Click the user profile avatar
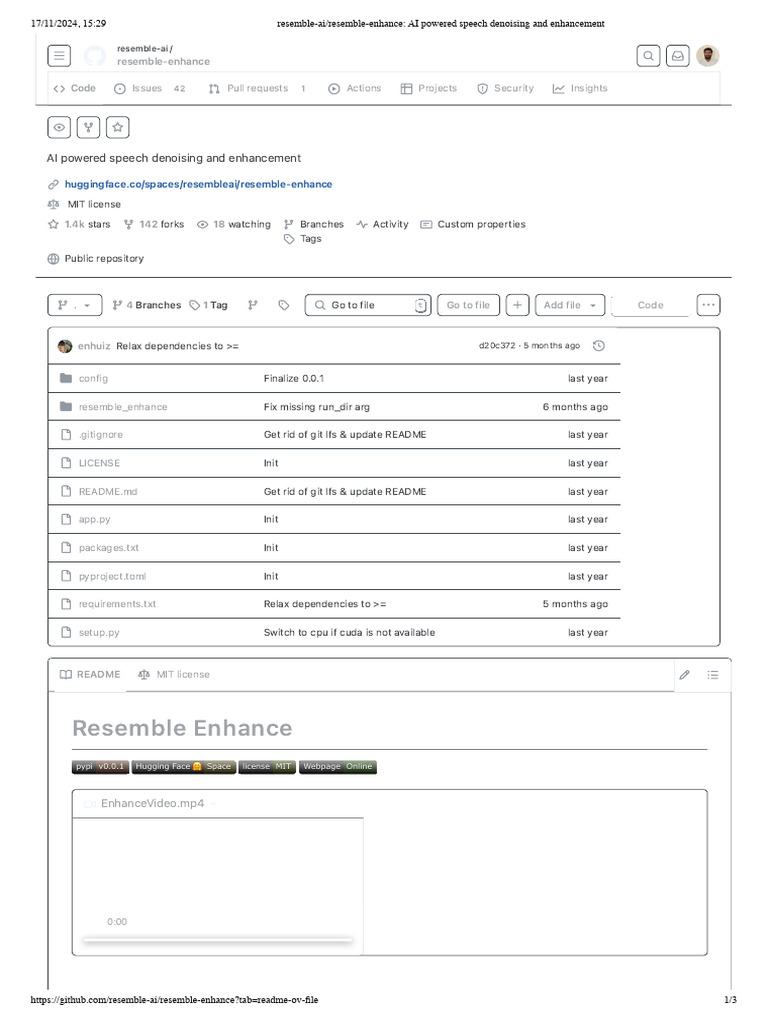This screenshot has height=1024, width=768. click(708, 56)
